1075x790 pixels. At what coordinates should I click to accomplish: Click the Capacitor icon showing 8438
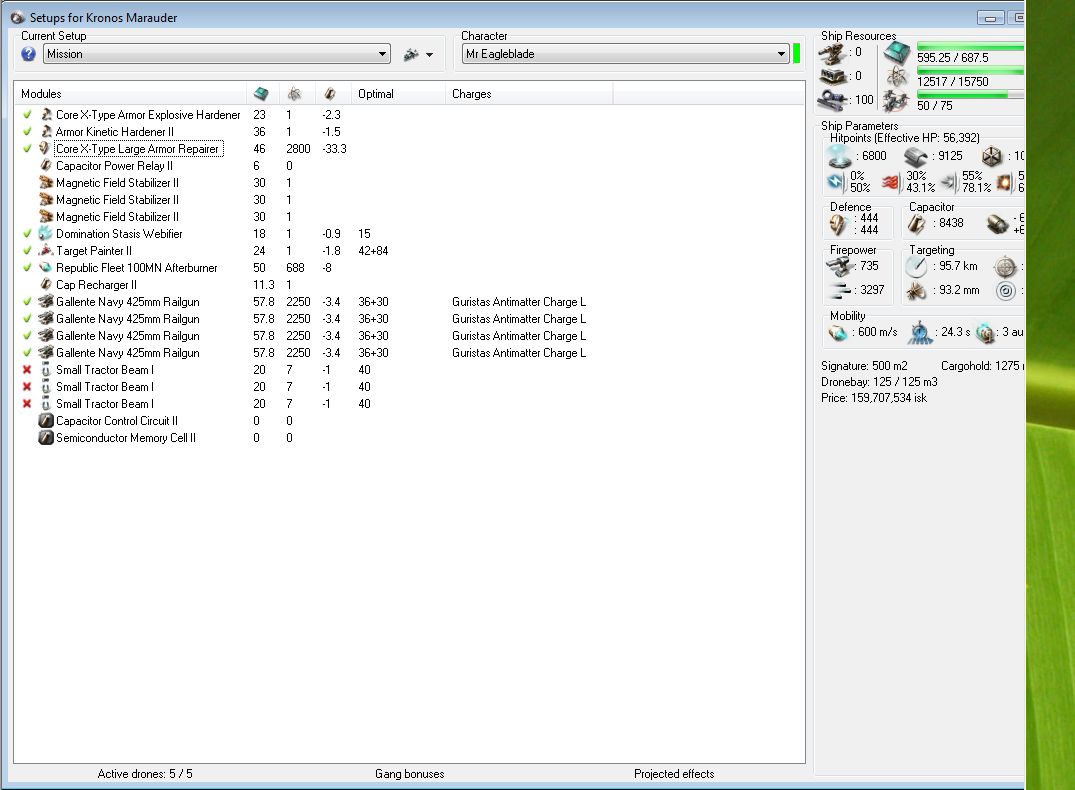point(917,224)
